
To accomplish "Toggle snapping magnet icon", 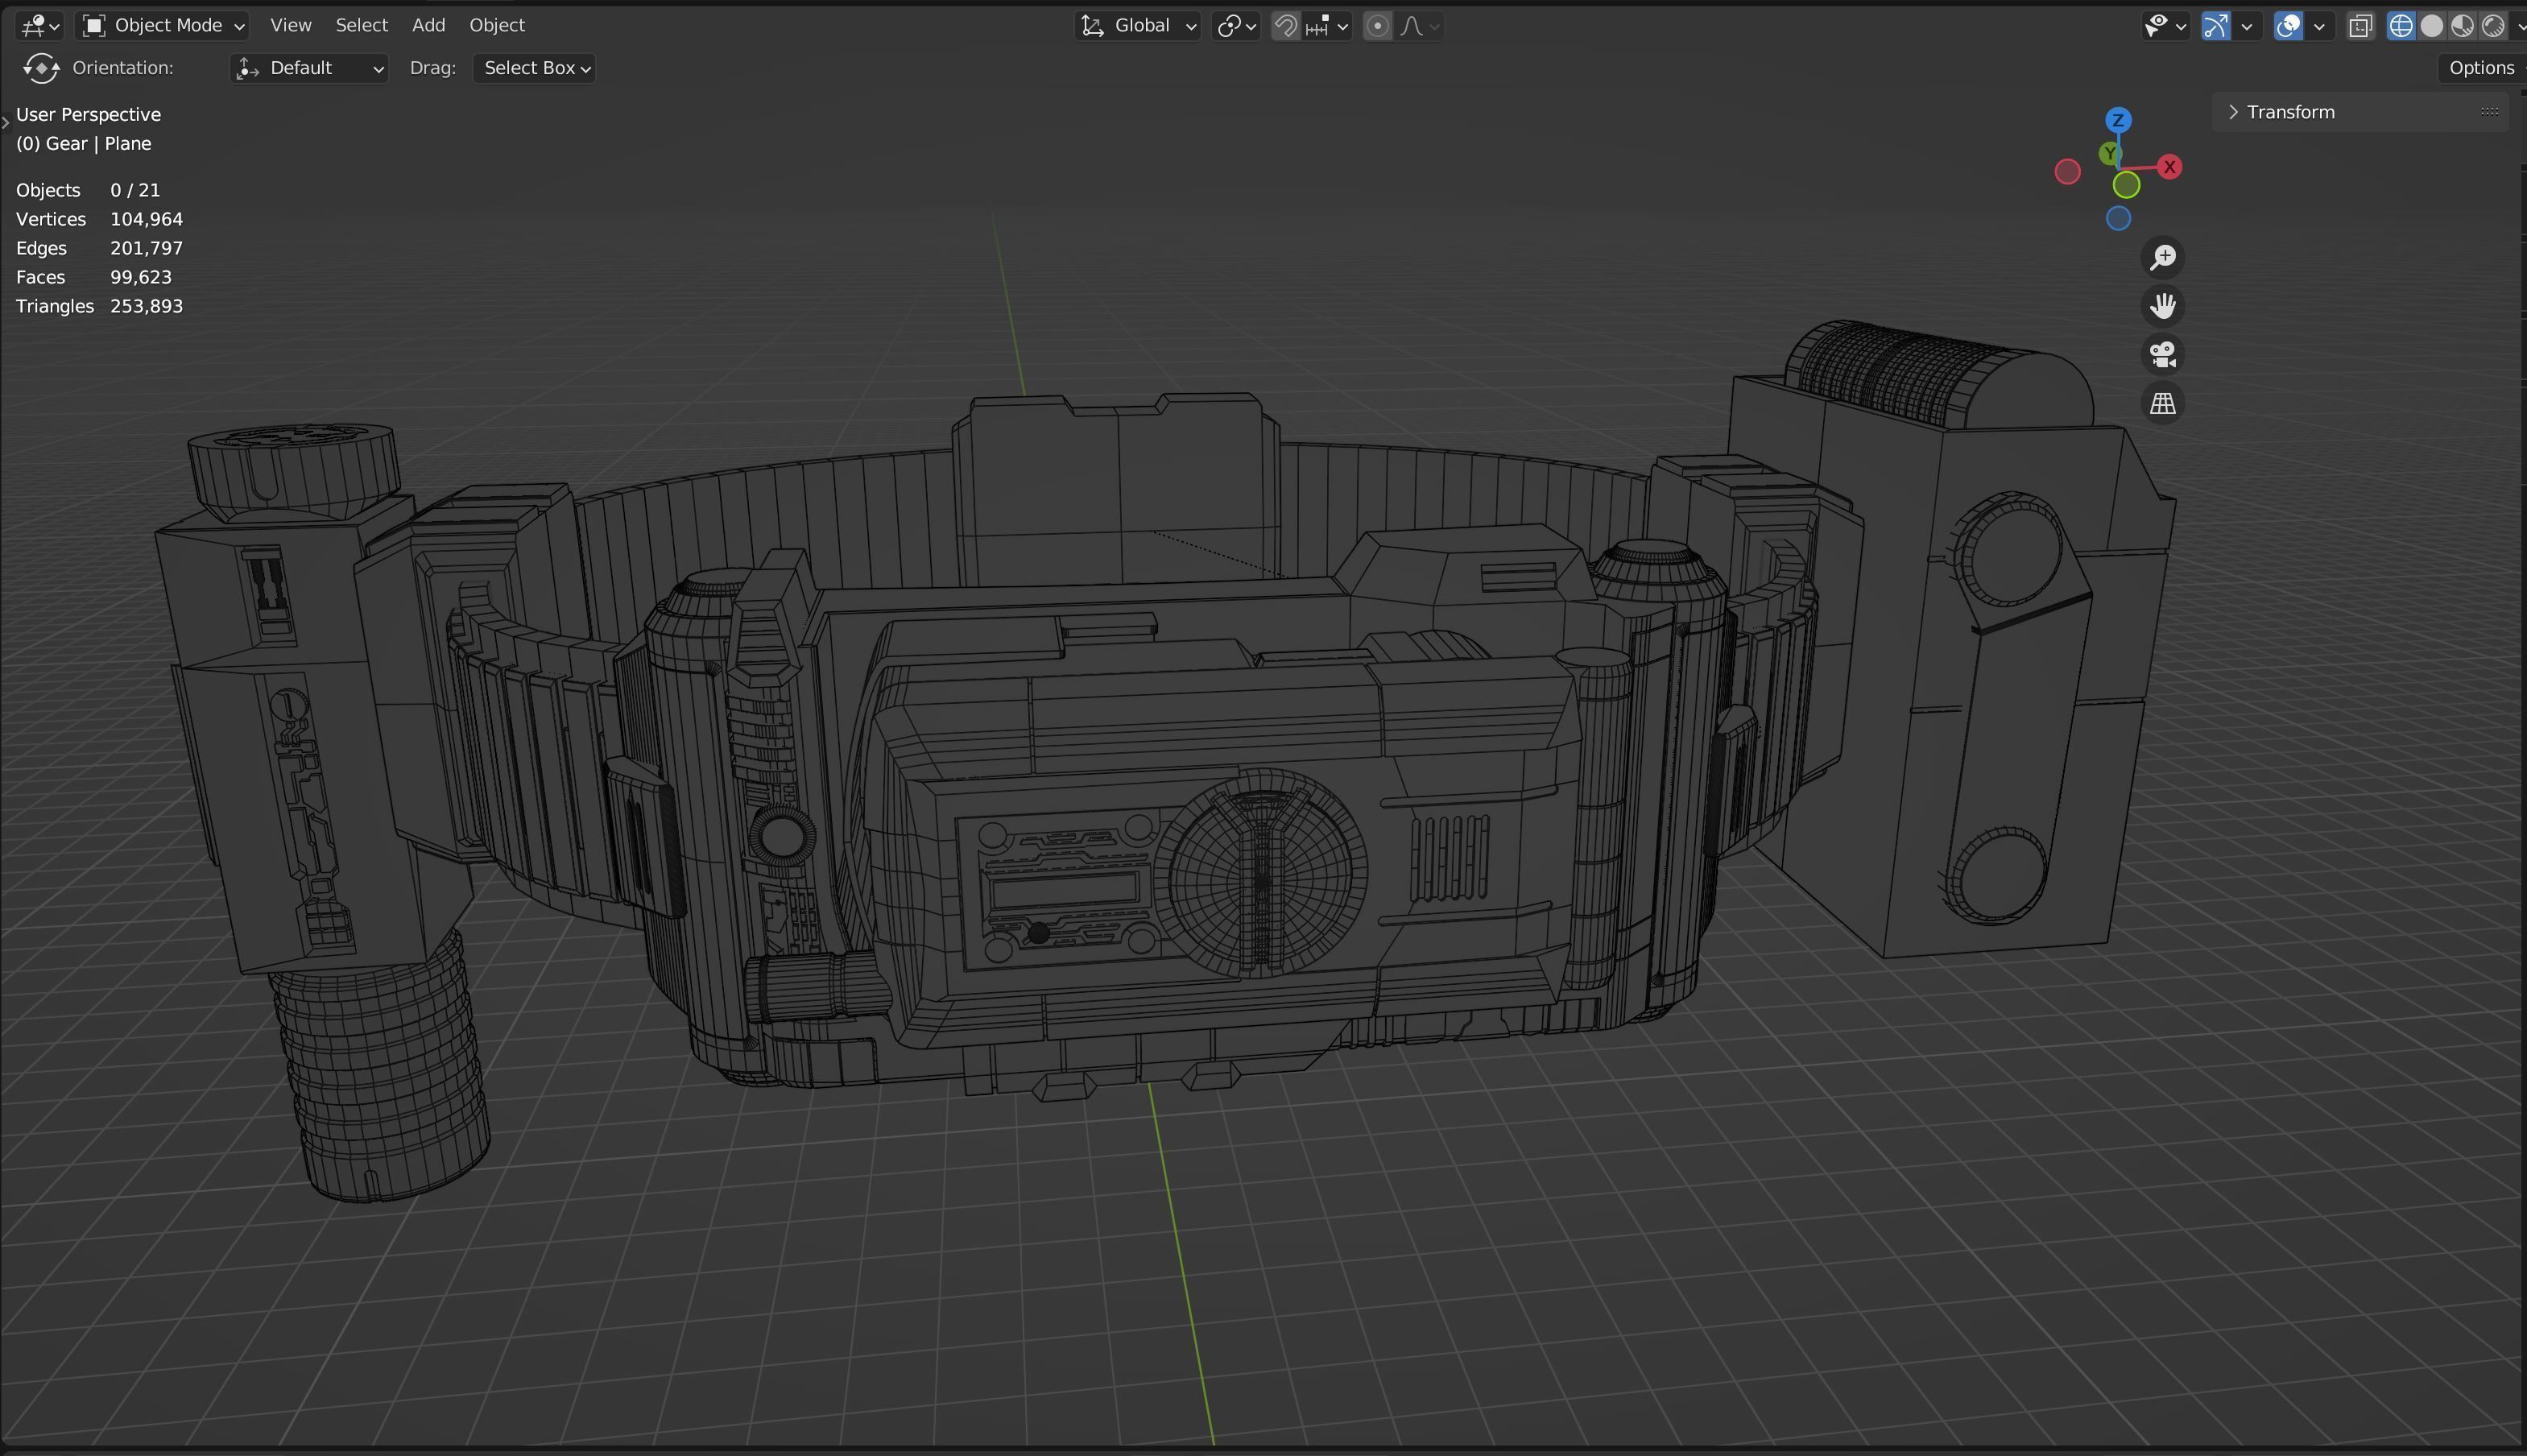I will pos(1286,26).
